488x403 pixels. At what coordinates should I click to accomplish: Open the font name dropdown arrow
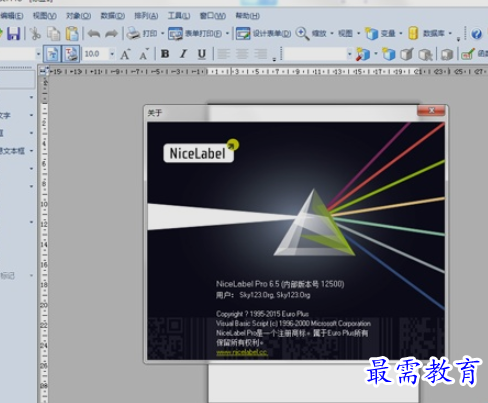38,54
